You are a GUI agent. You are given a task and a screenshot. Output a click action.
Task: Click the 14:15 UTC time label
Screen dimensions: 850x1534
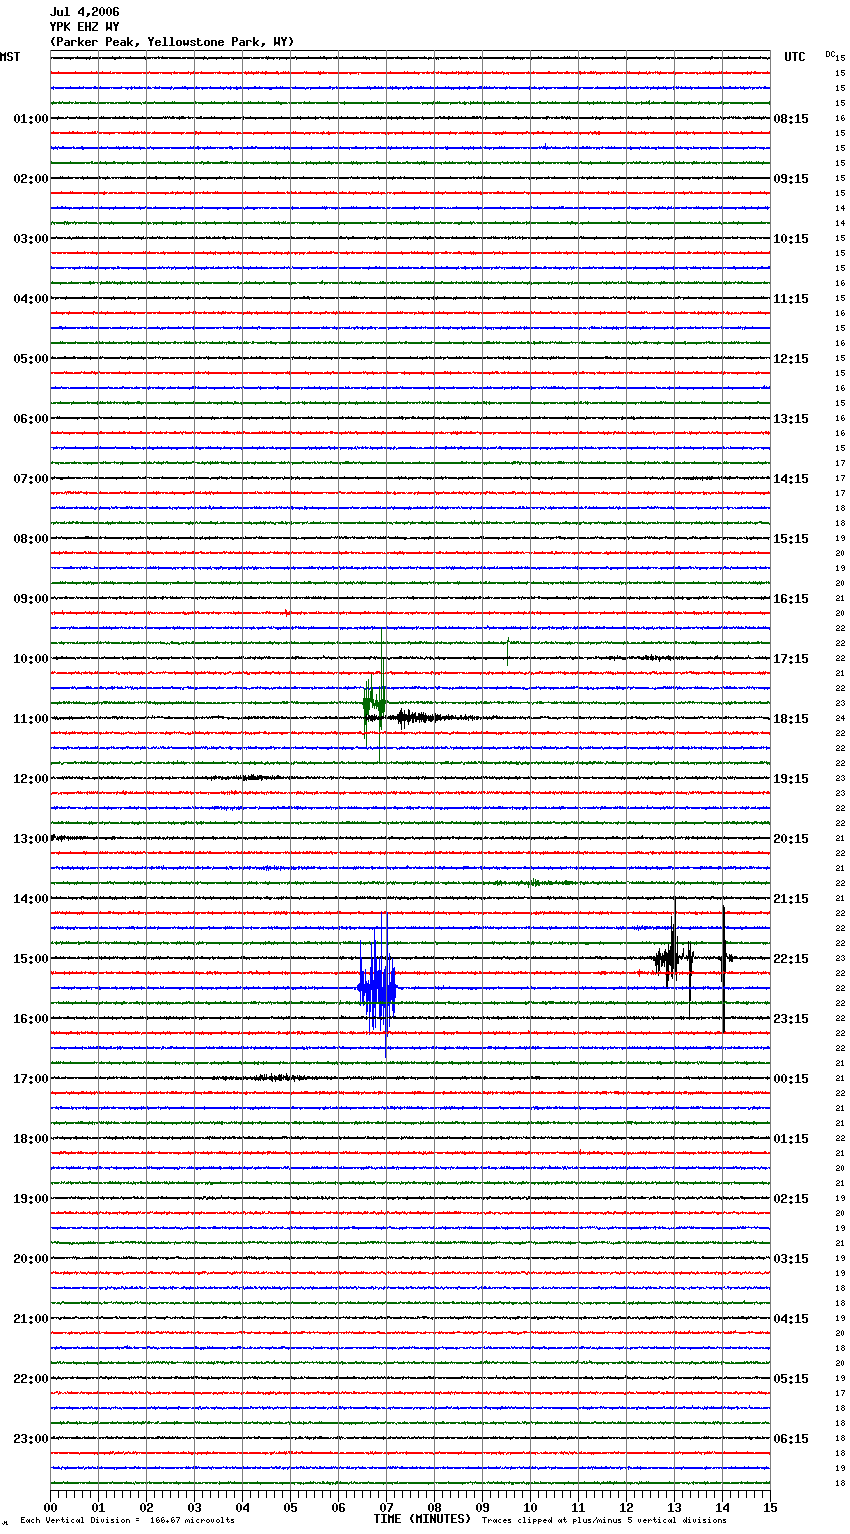pos(791,479)
